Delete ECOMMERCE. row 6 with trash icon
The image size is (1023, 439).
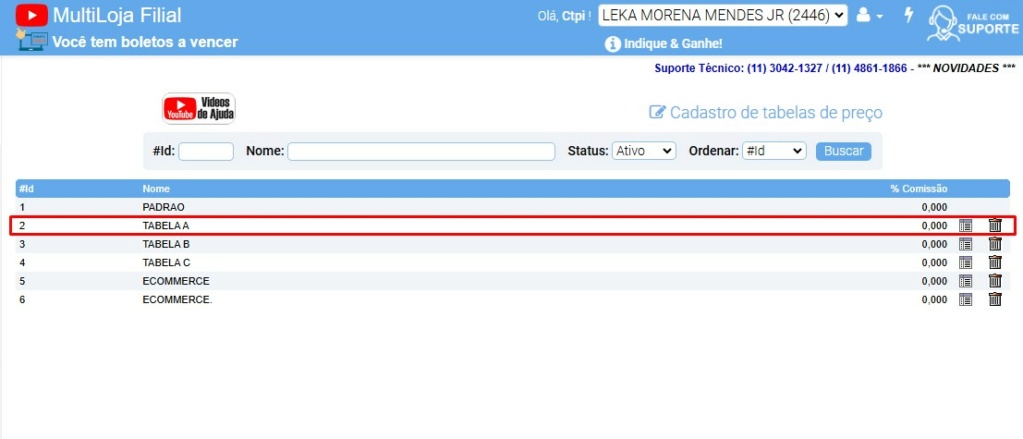(995, 299)
